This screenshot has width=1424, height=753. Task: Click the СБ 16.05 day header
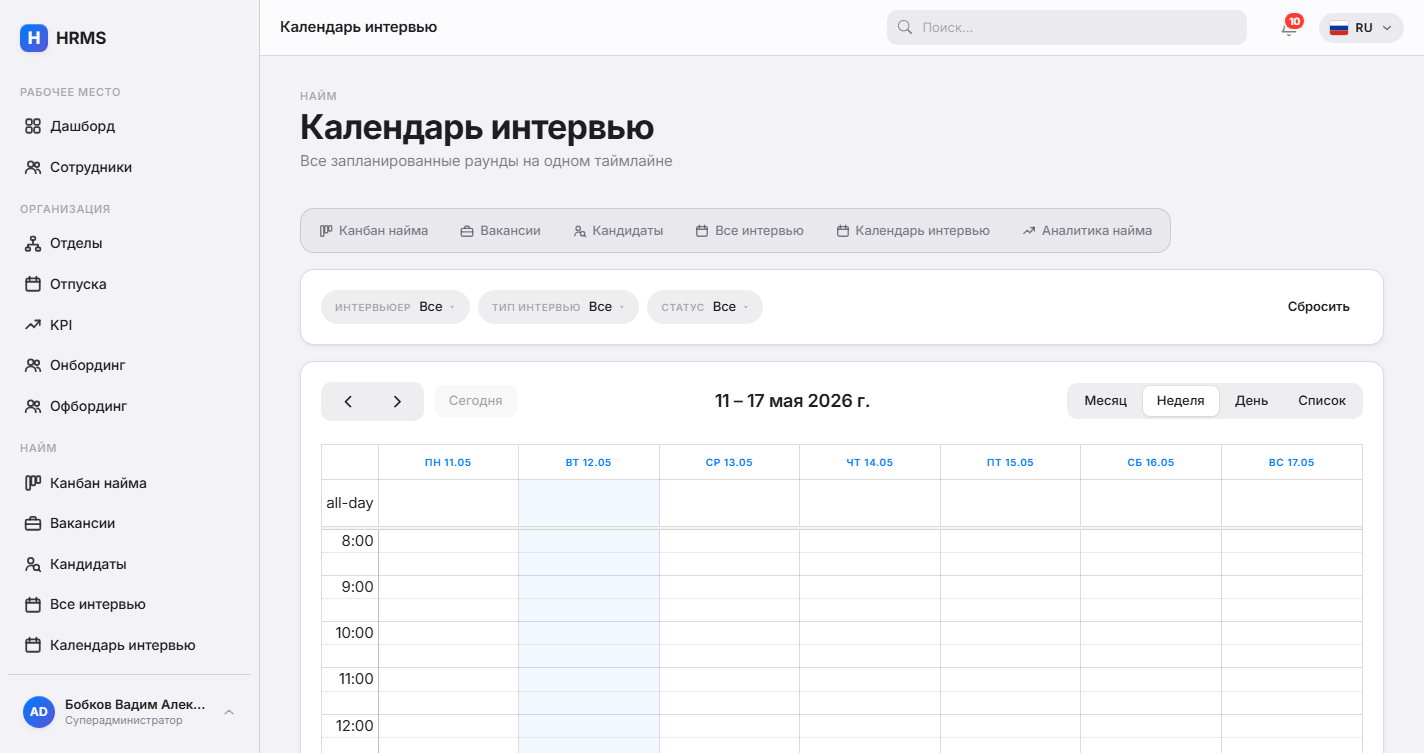(x=1150, y=462)
